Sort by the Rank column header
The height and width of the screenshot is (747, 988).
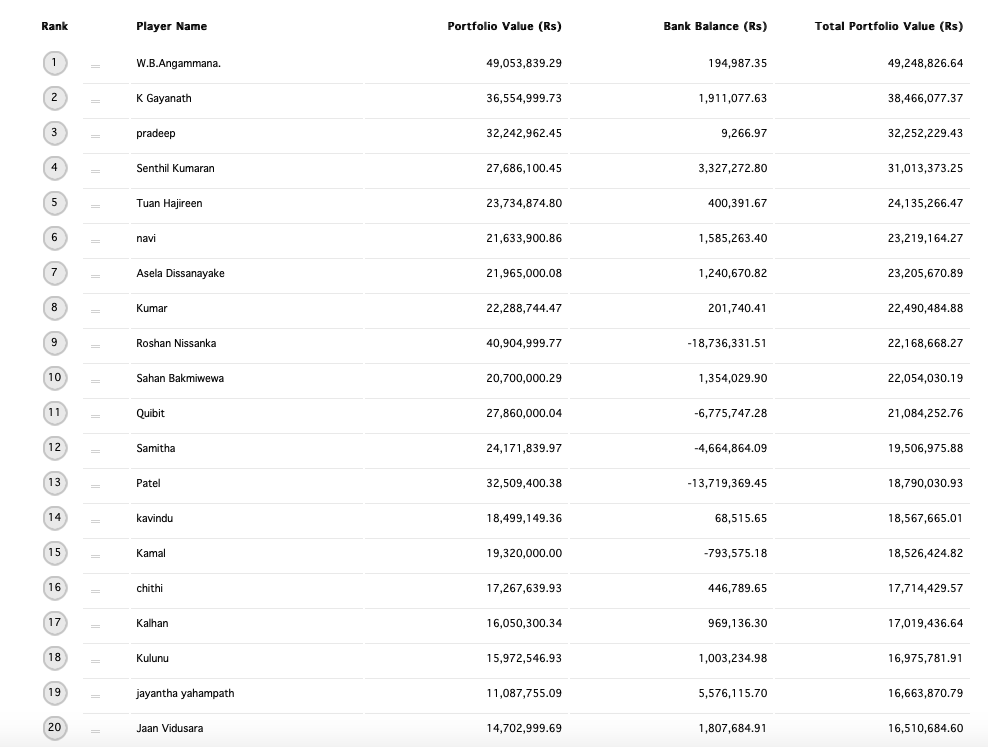[55, 26]
